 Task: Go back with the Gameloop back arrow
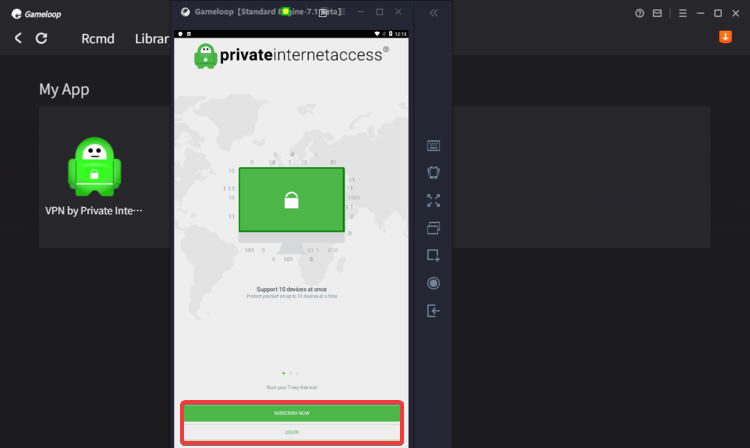pos(18,38)
